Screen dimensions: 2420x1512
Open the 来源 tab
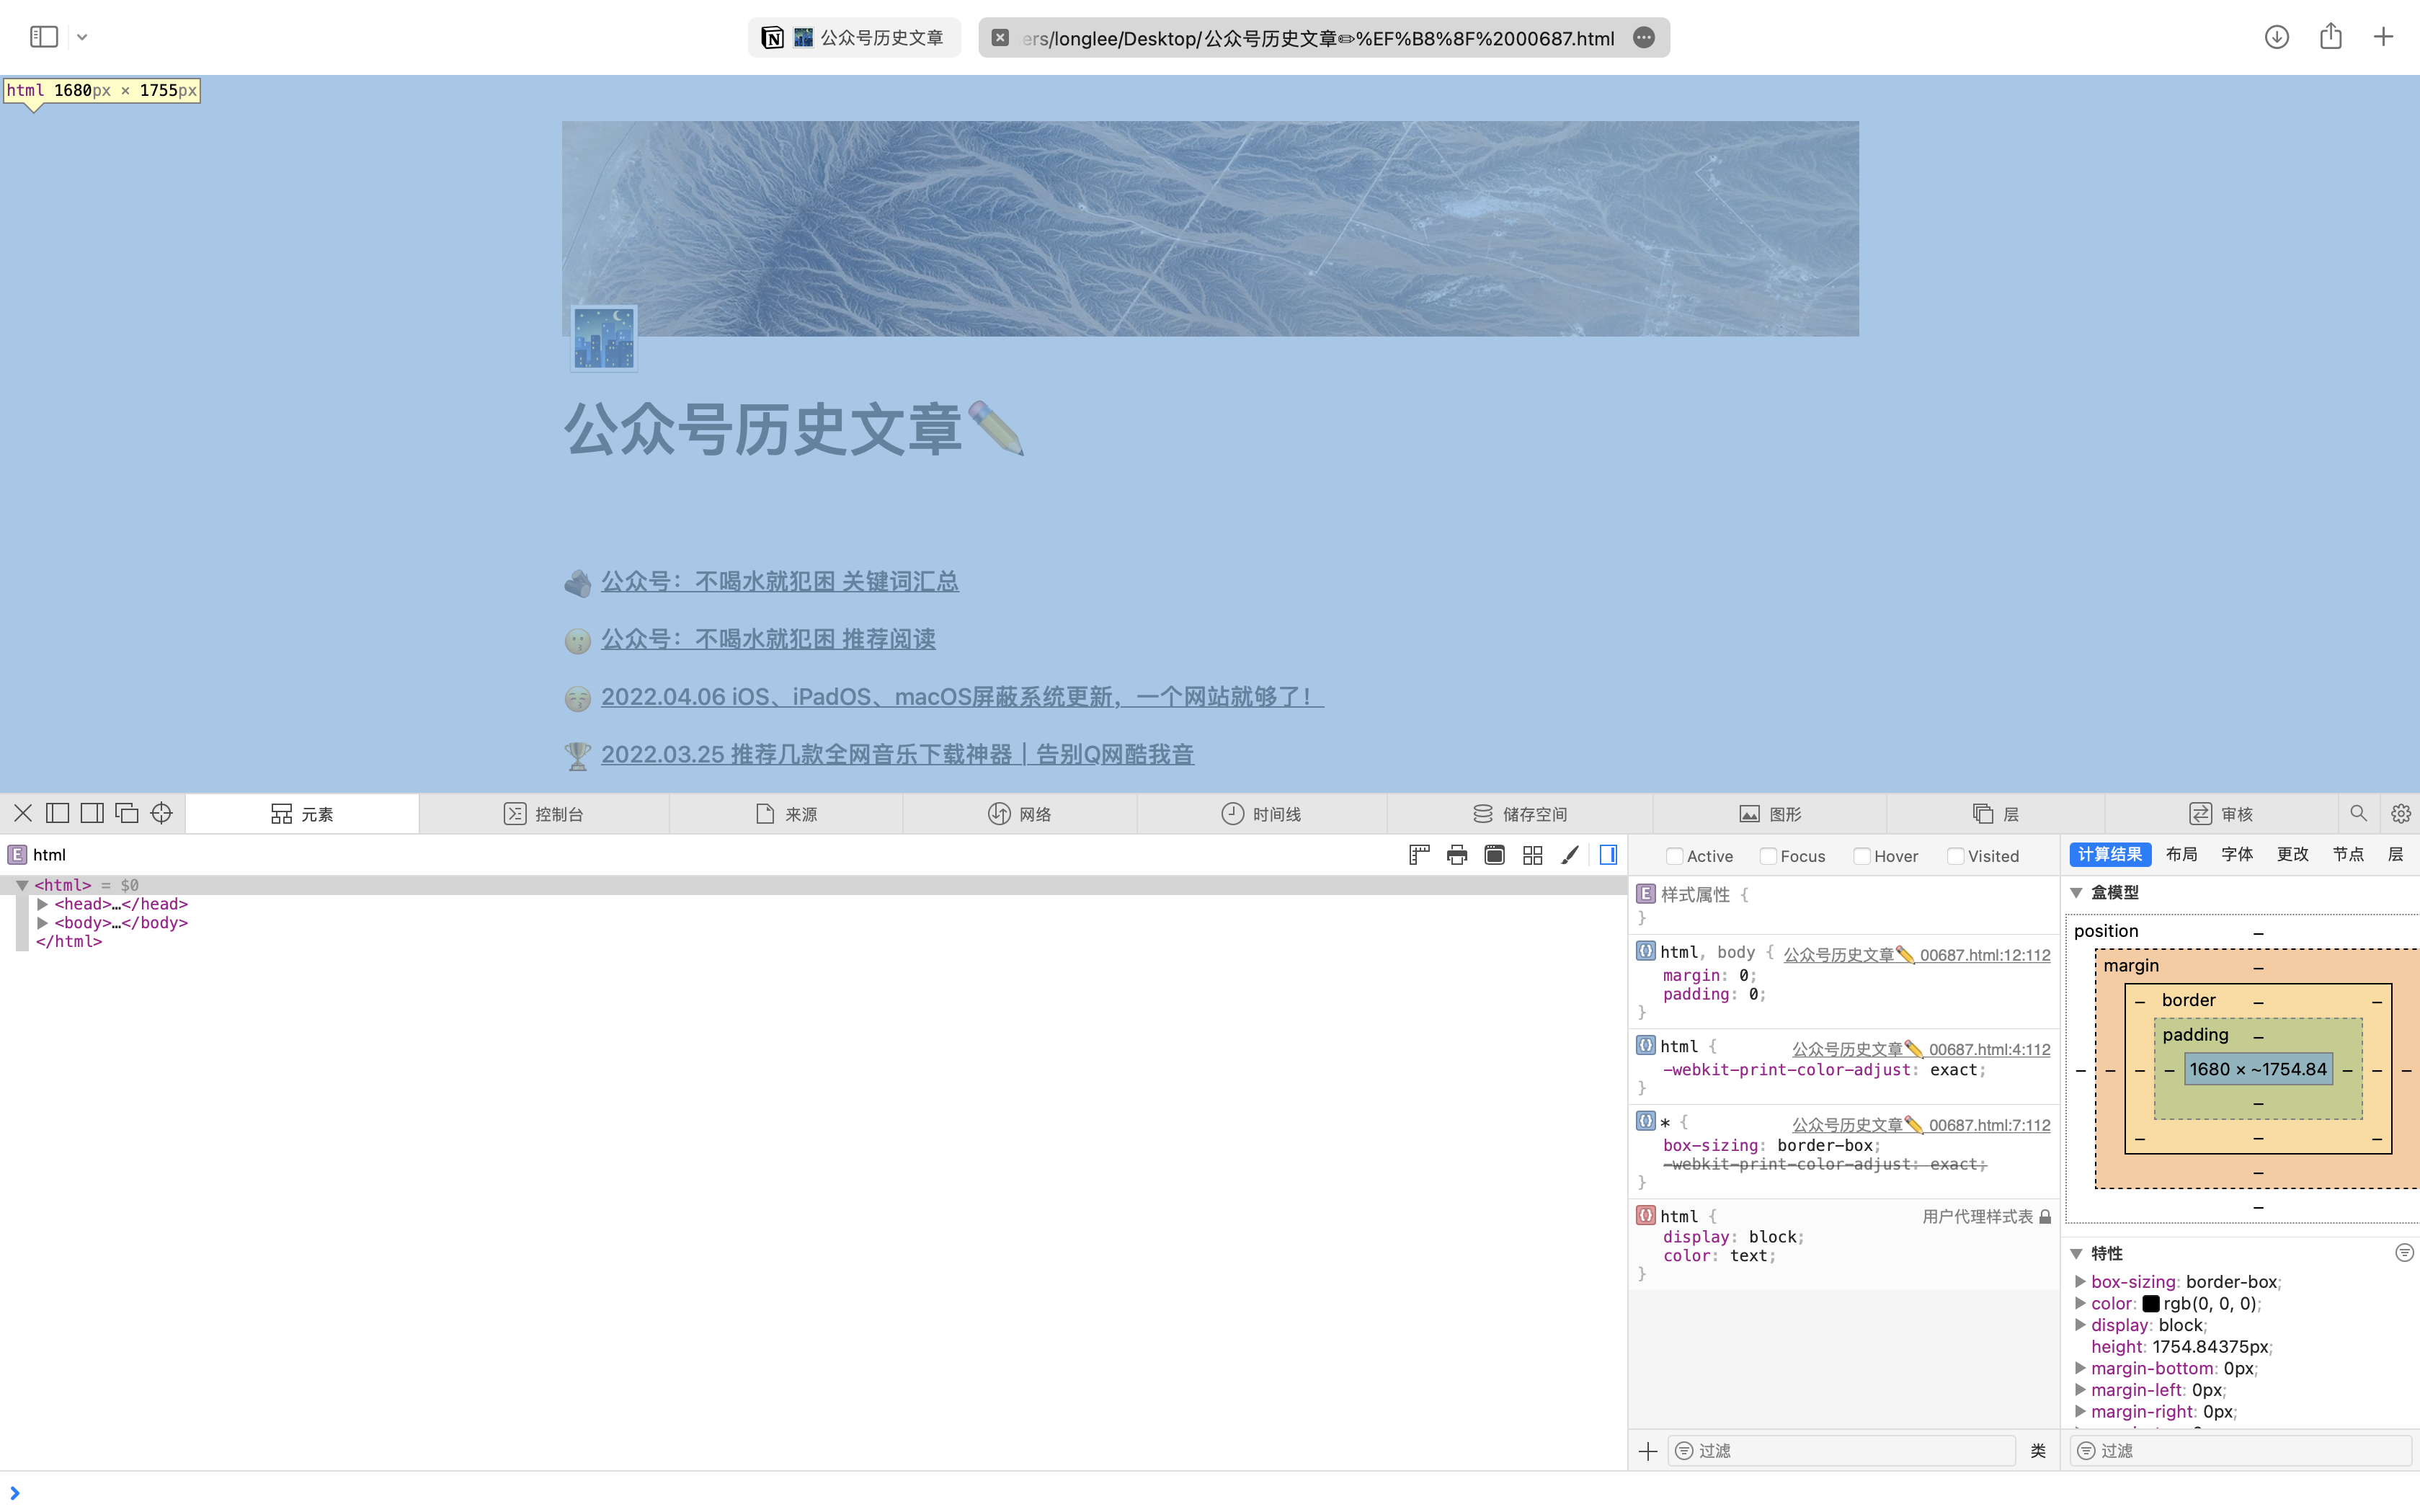[786, 814]
